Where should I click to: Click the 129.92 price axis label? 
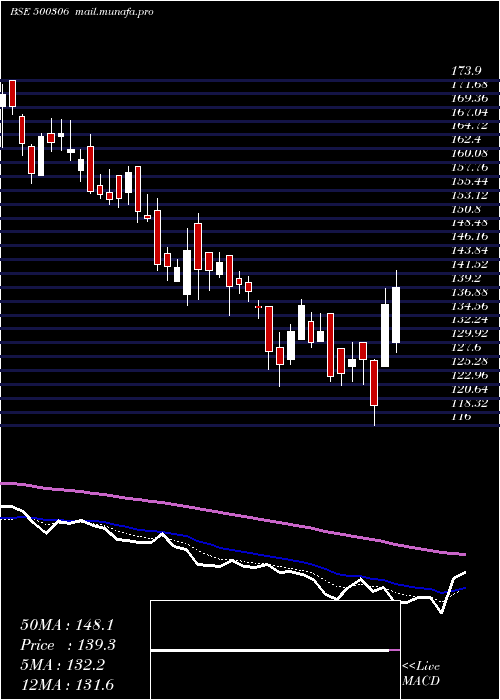469,333
